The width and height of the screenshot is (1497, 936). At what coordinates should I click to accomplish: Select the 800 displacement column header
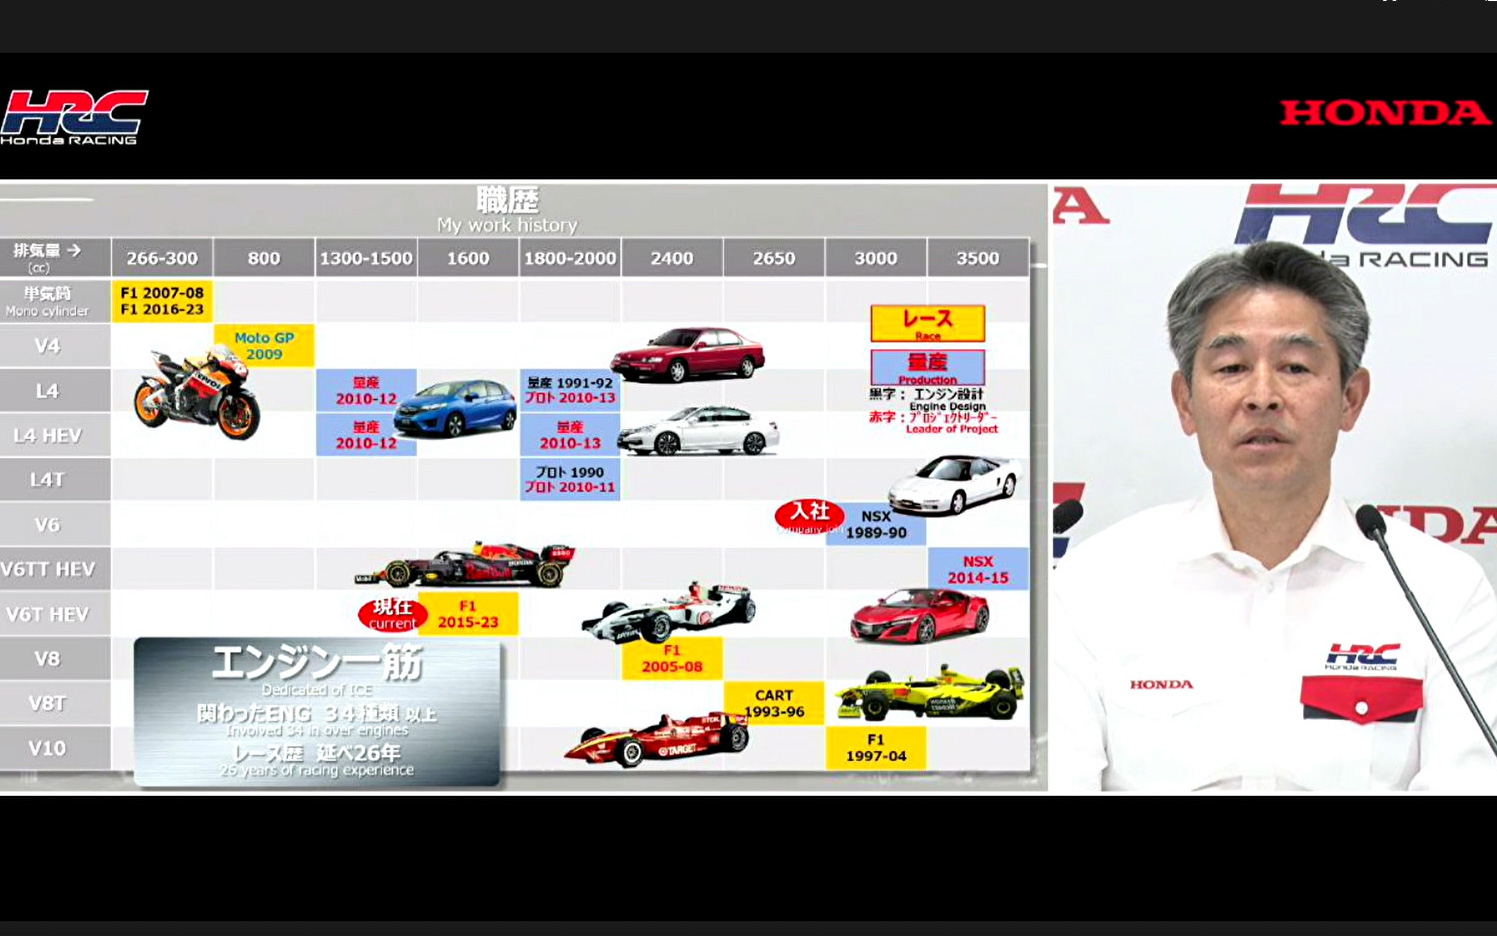point(264,258)
